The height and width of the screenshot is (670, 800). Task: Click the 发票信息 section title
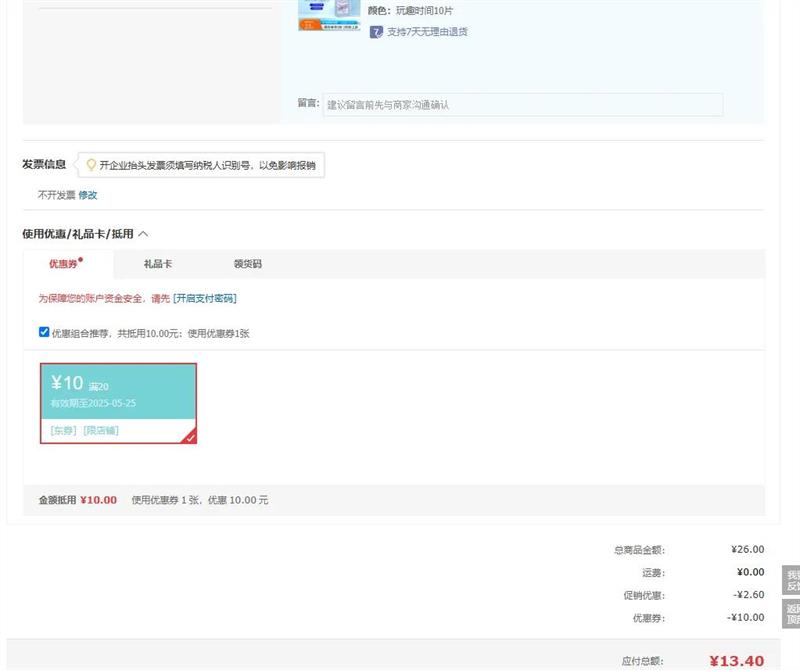[x=44, y=165]
